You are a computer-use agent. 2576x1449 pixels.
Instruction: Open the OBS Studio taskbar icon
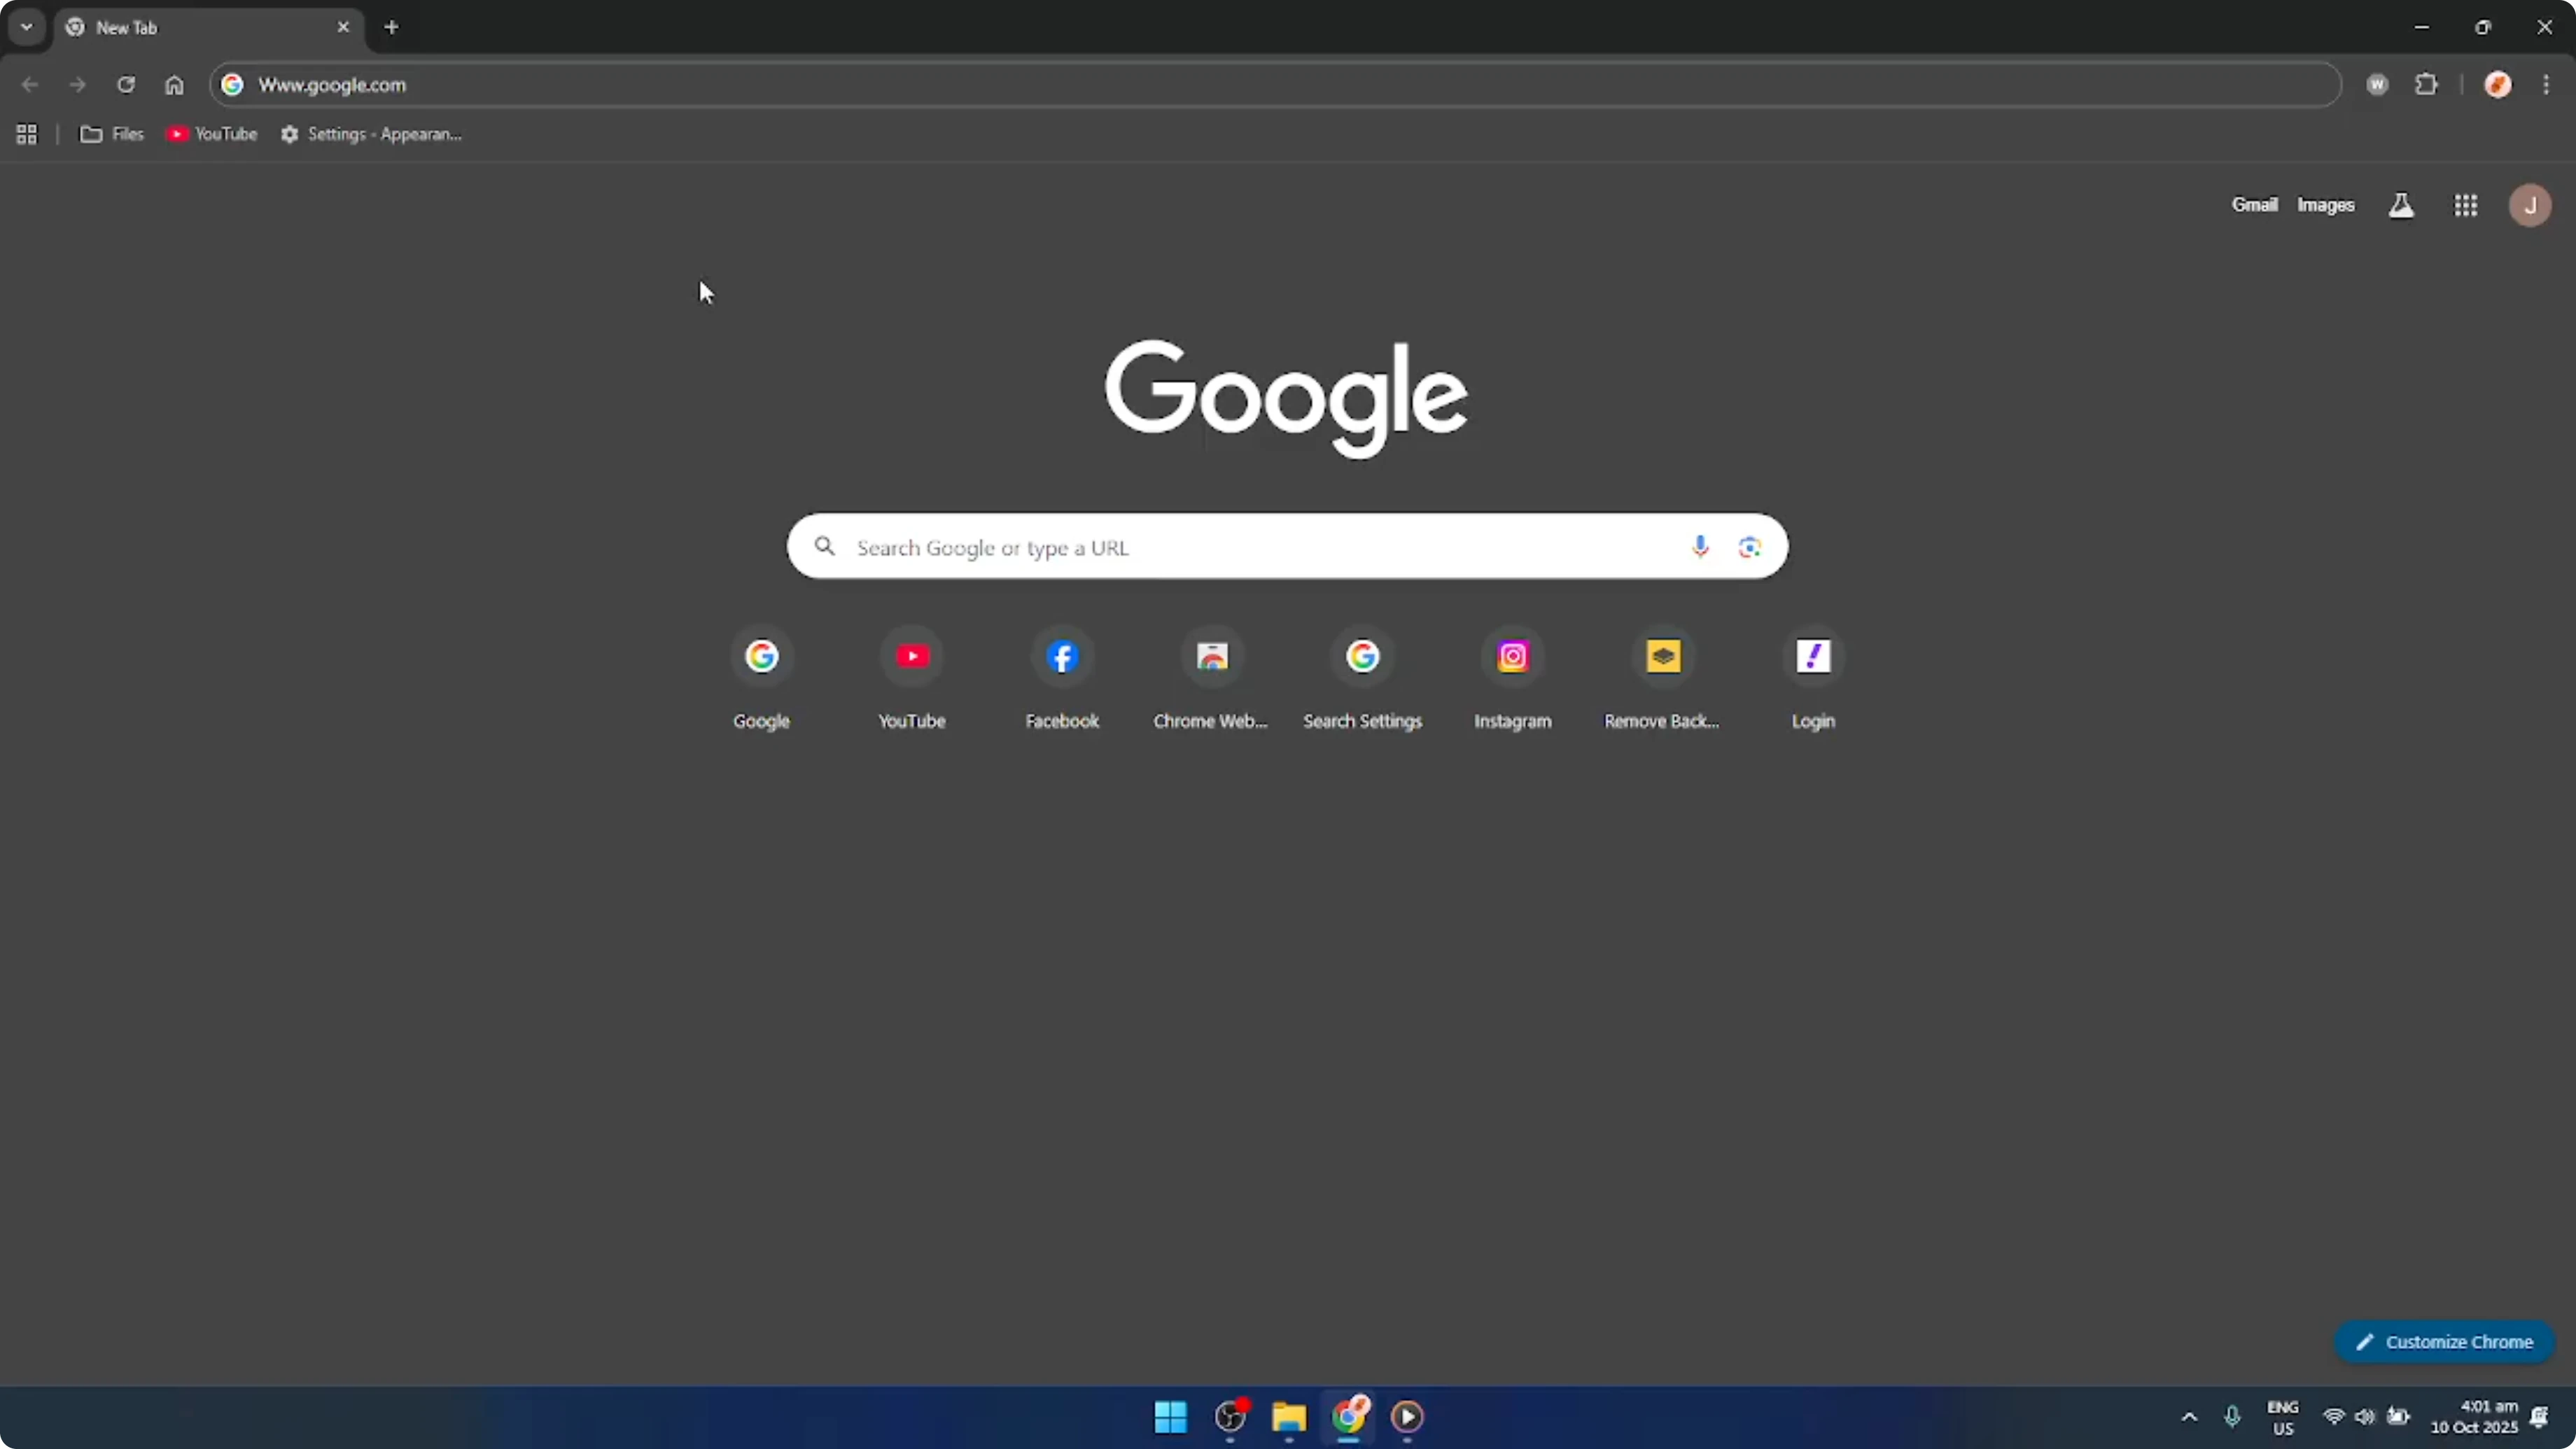click(1230, 1416)
